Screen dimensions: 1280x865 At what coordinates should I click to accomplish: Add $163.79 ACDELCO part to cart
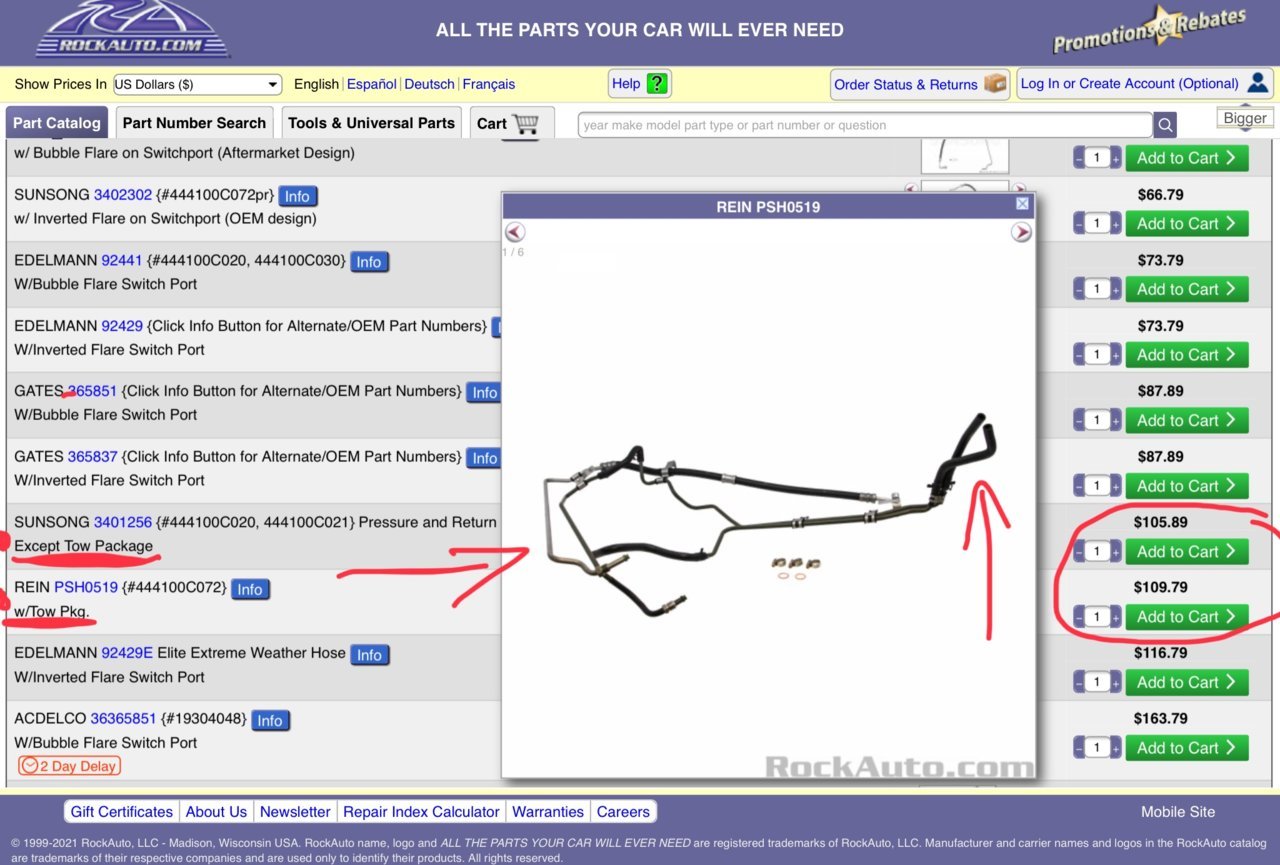click(1187, 748)
